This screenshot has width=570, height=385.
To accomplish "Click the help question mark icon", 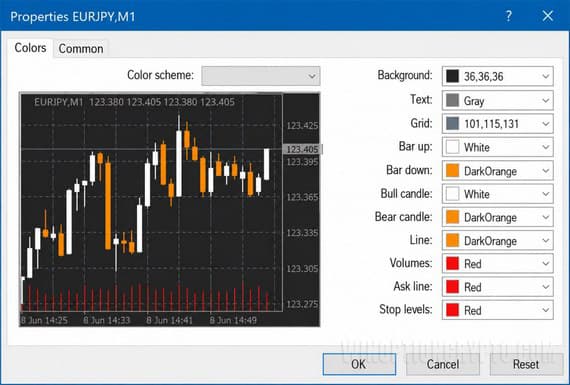I will [x=509, y=16].
